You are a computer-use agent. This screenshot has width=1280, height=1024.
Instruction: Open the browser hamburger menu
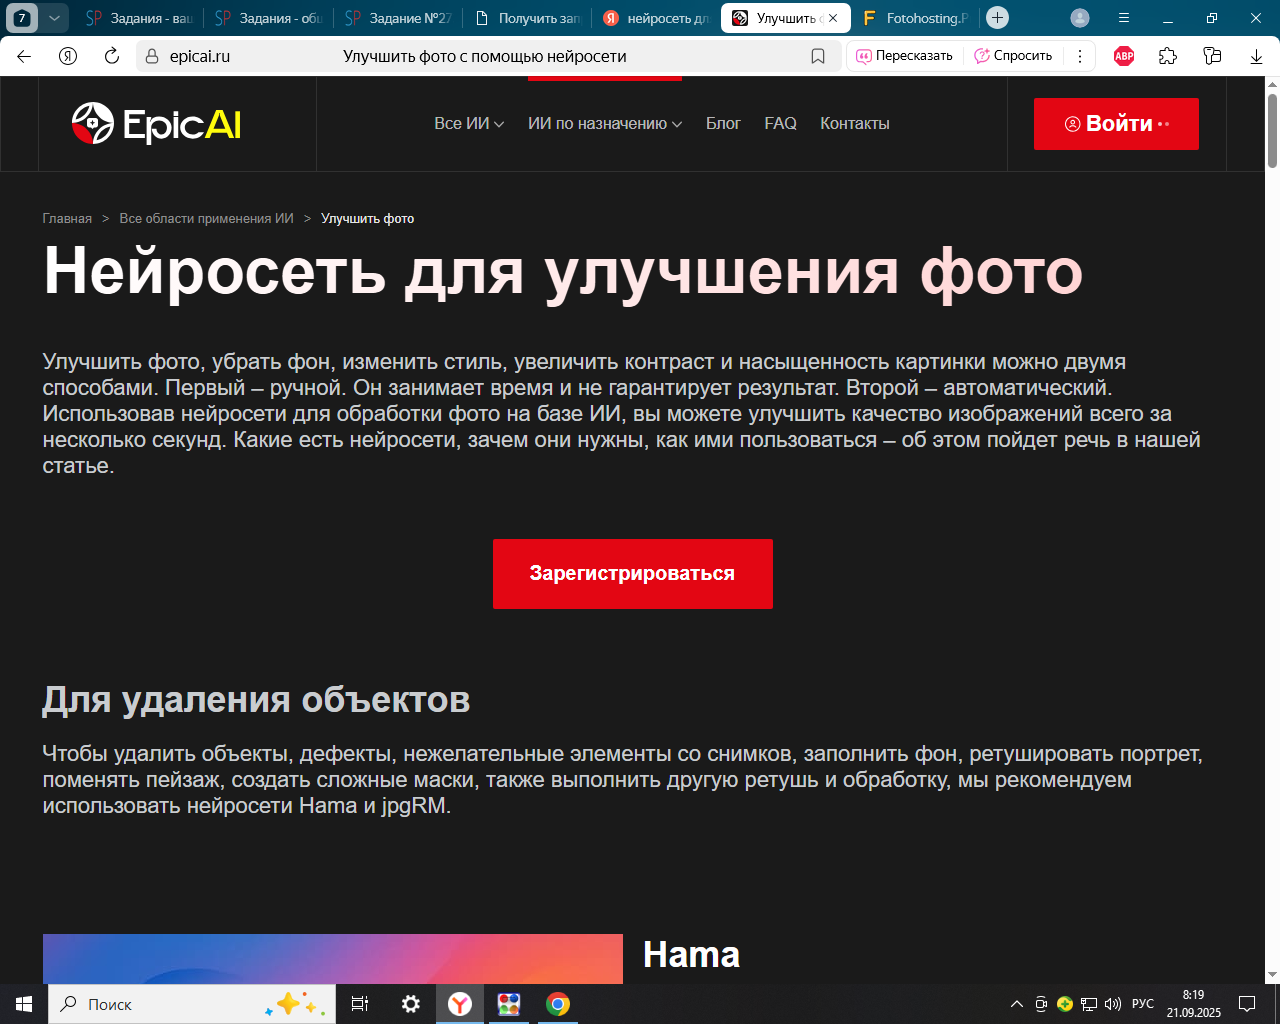click(1124, 18)
